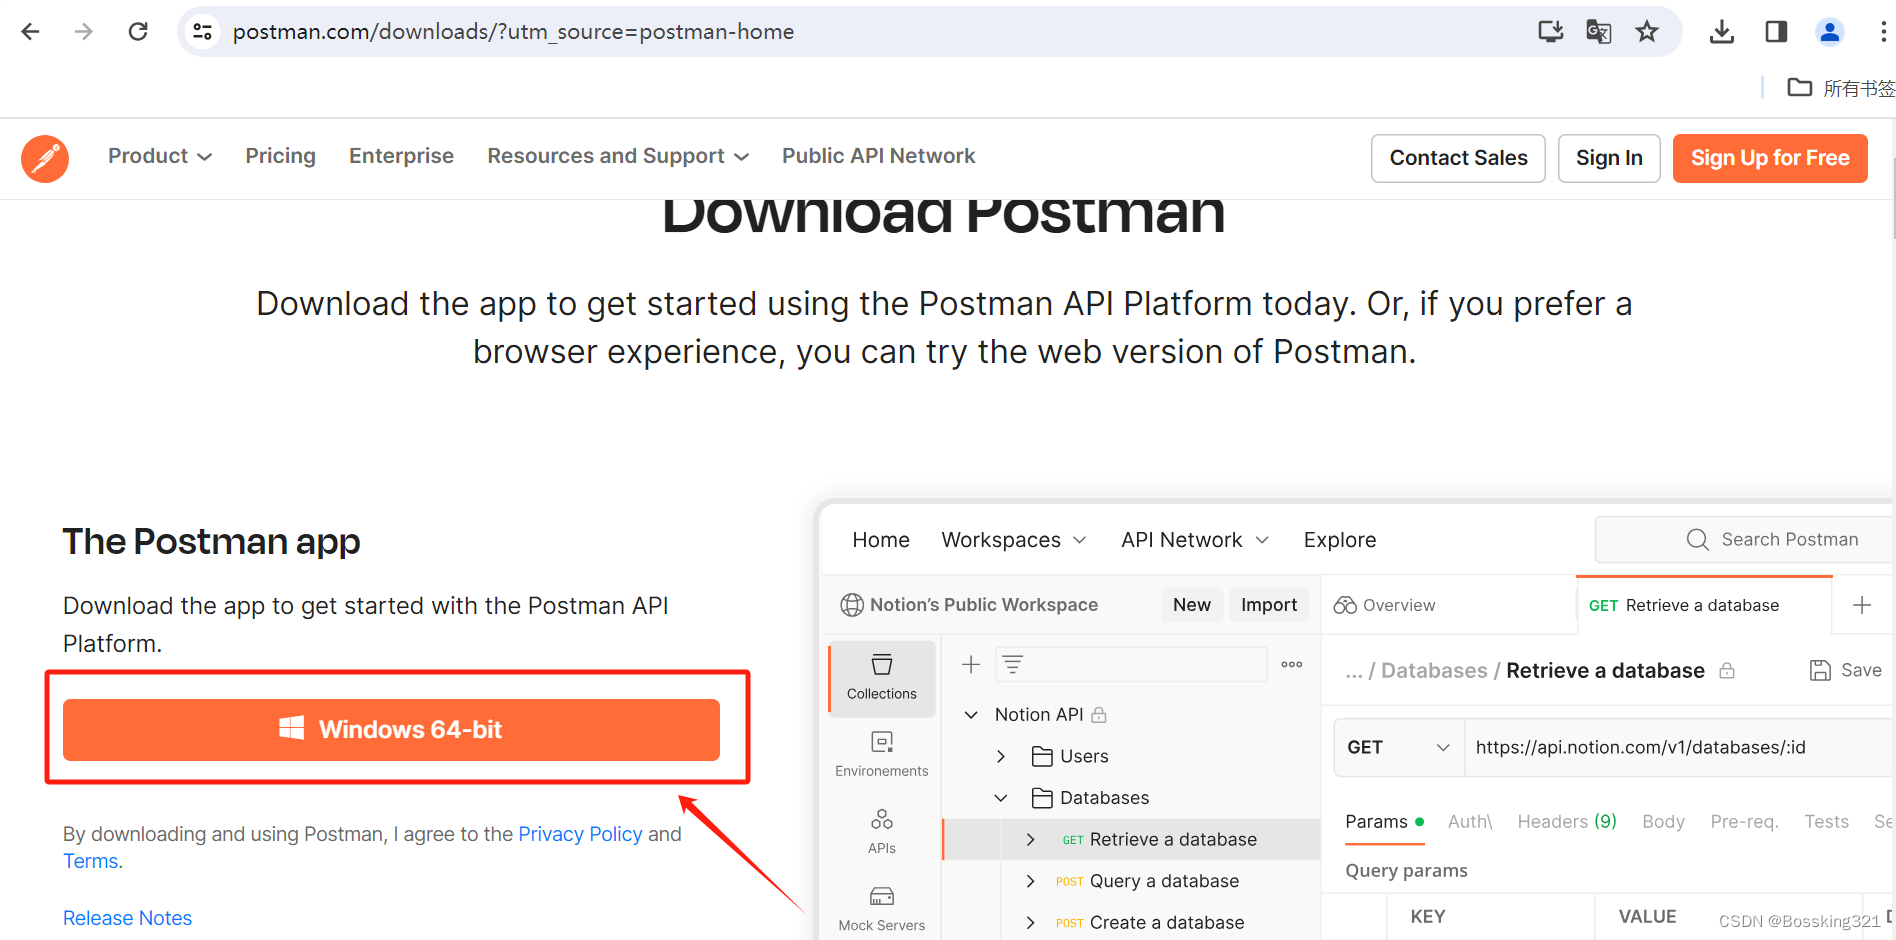1896x940 pixels.
Task: Click the Import button in workspace
Action: coord(1269,605)
